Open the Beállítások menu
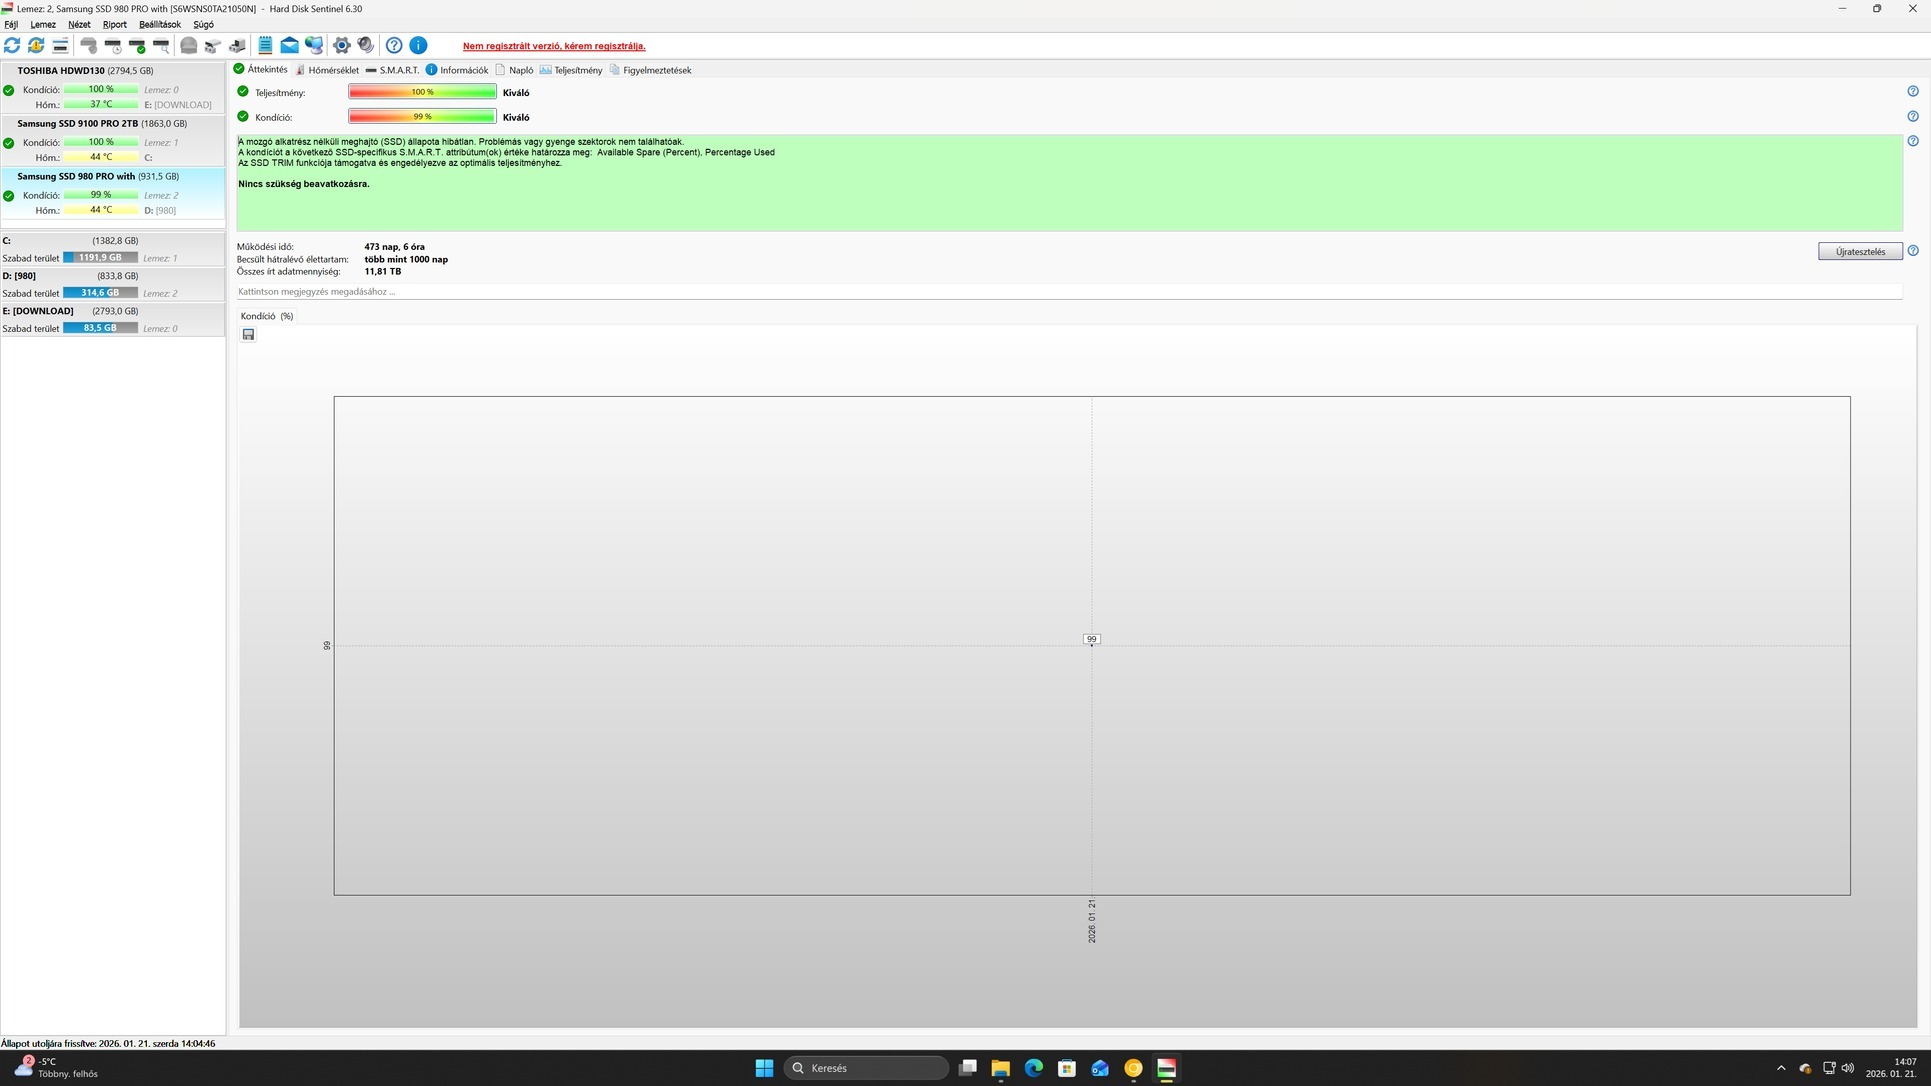 point(159,24)
